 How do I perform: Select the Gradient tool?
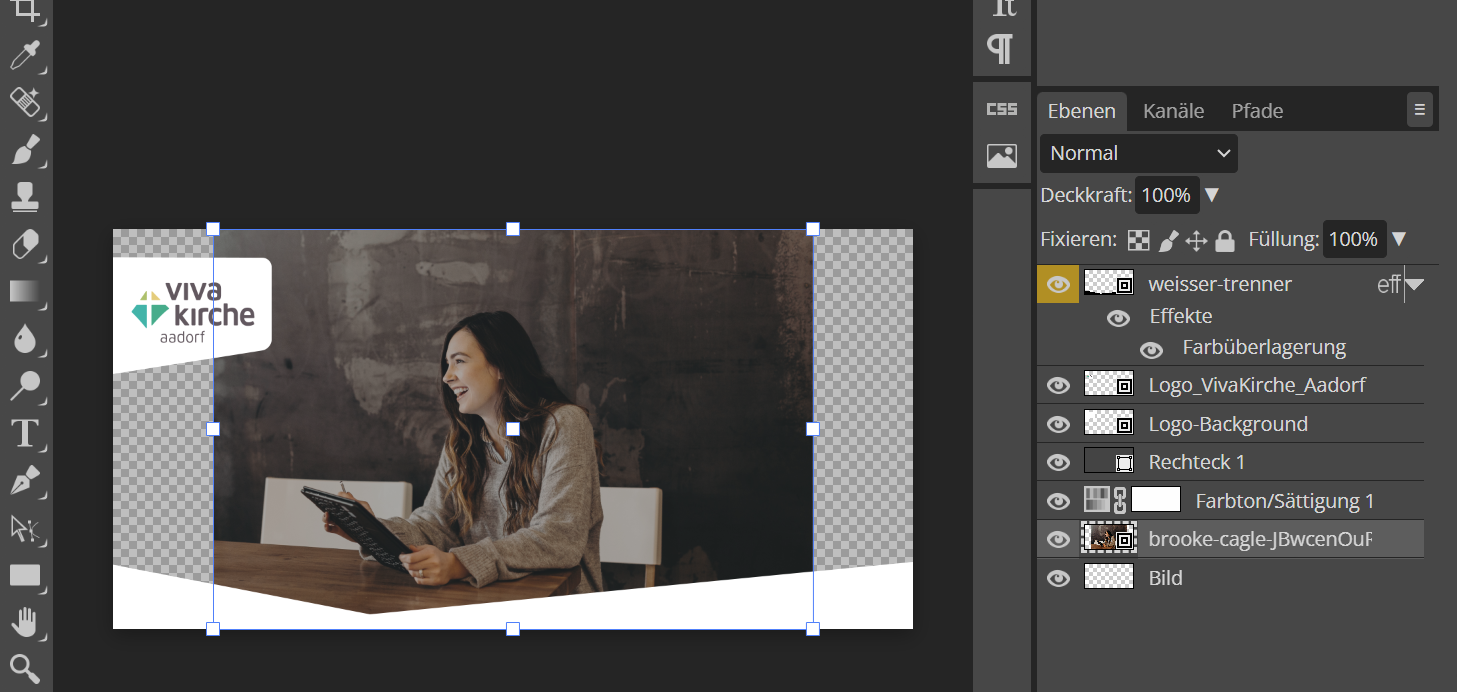(x=24, y=291)
